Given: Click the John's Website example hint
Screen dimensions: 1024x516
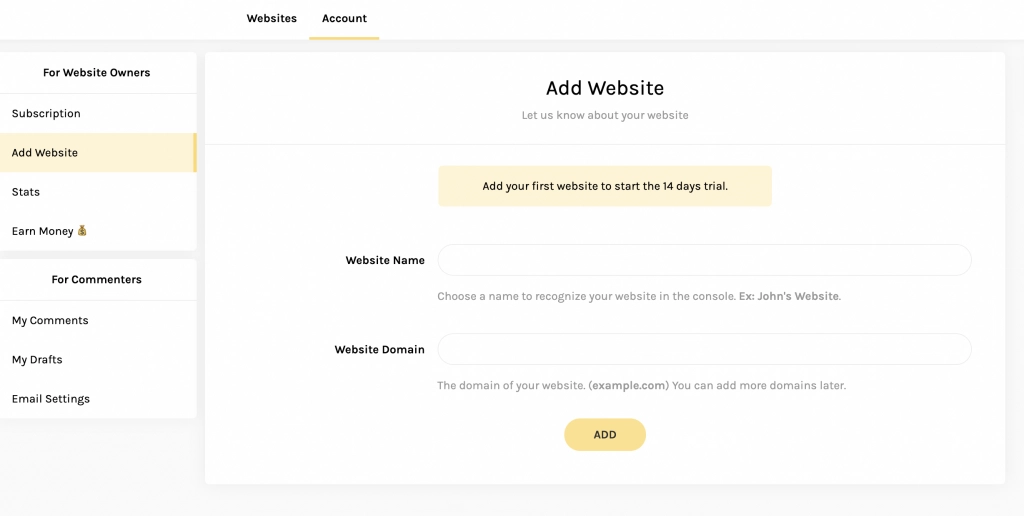Looking at the screenshot, I should tap(789, 296).
